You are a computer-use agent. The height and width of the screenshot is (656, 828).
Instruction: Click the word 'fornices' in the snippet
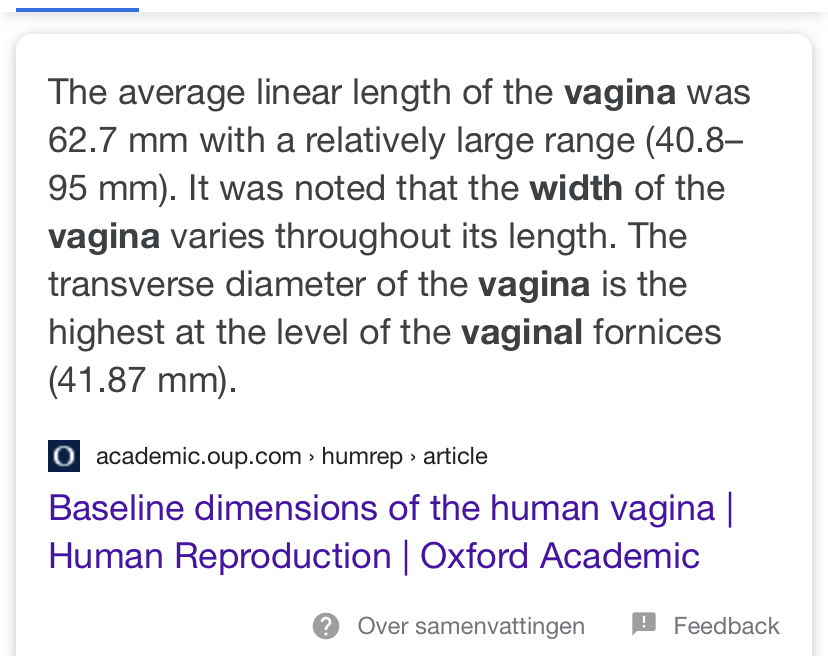656,332
